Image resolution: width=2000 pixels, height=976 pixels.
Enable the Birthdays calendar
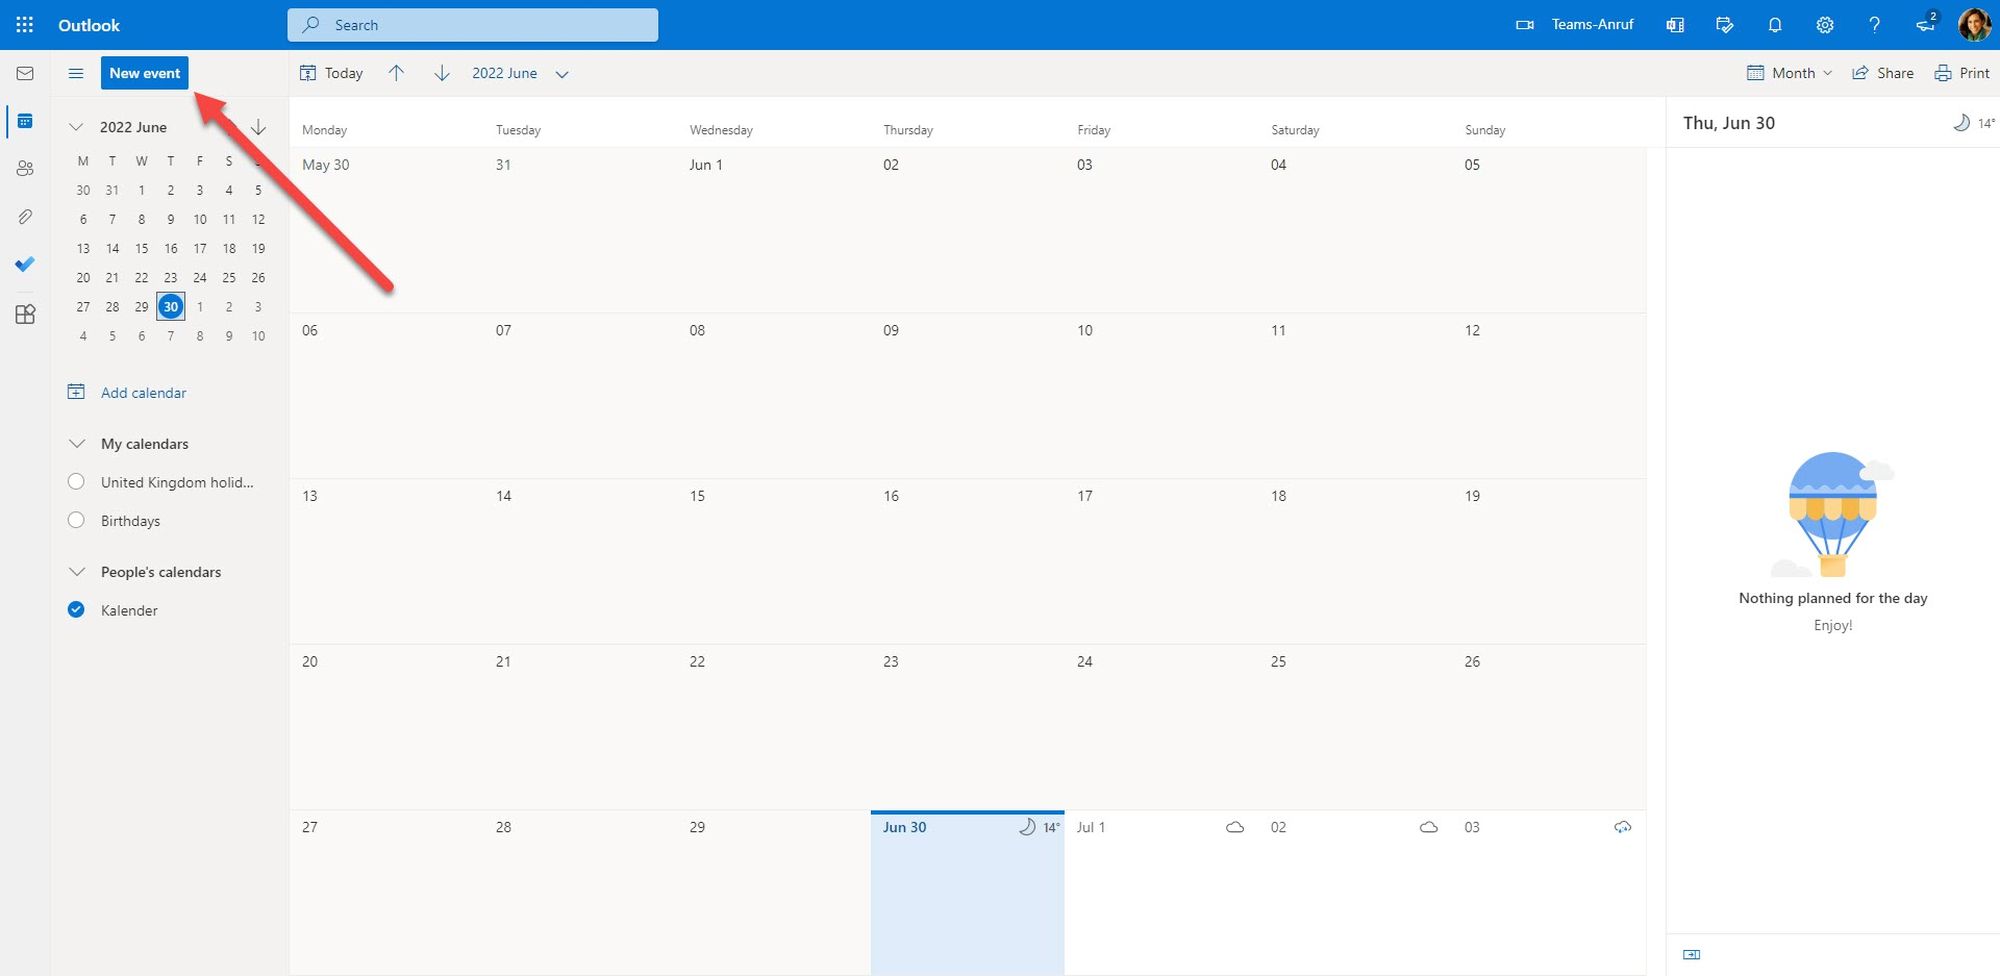tap(76, 520)
